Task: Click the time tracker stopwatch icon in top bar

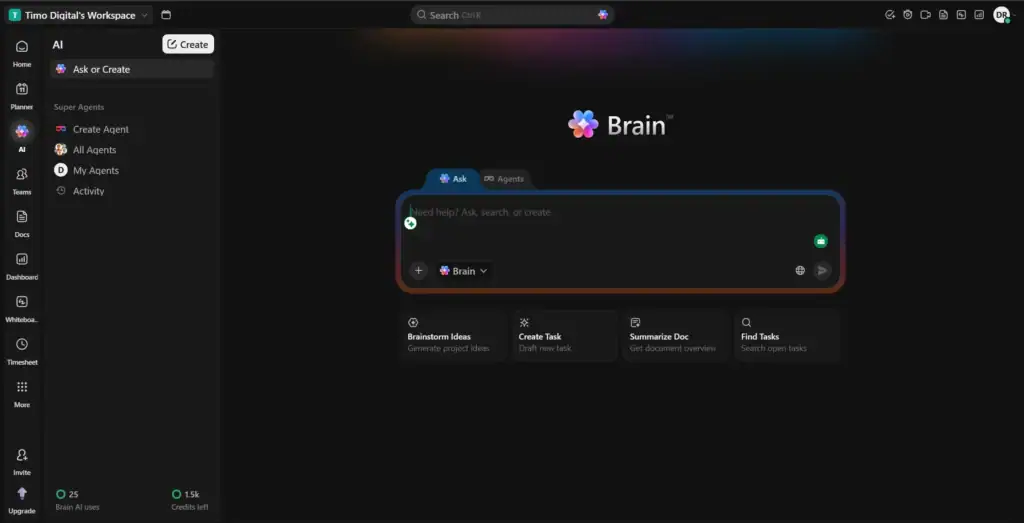Action: coord(907,14)
